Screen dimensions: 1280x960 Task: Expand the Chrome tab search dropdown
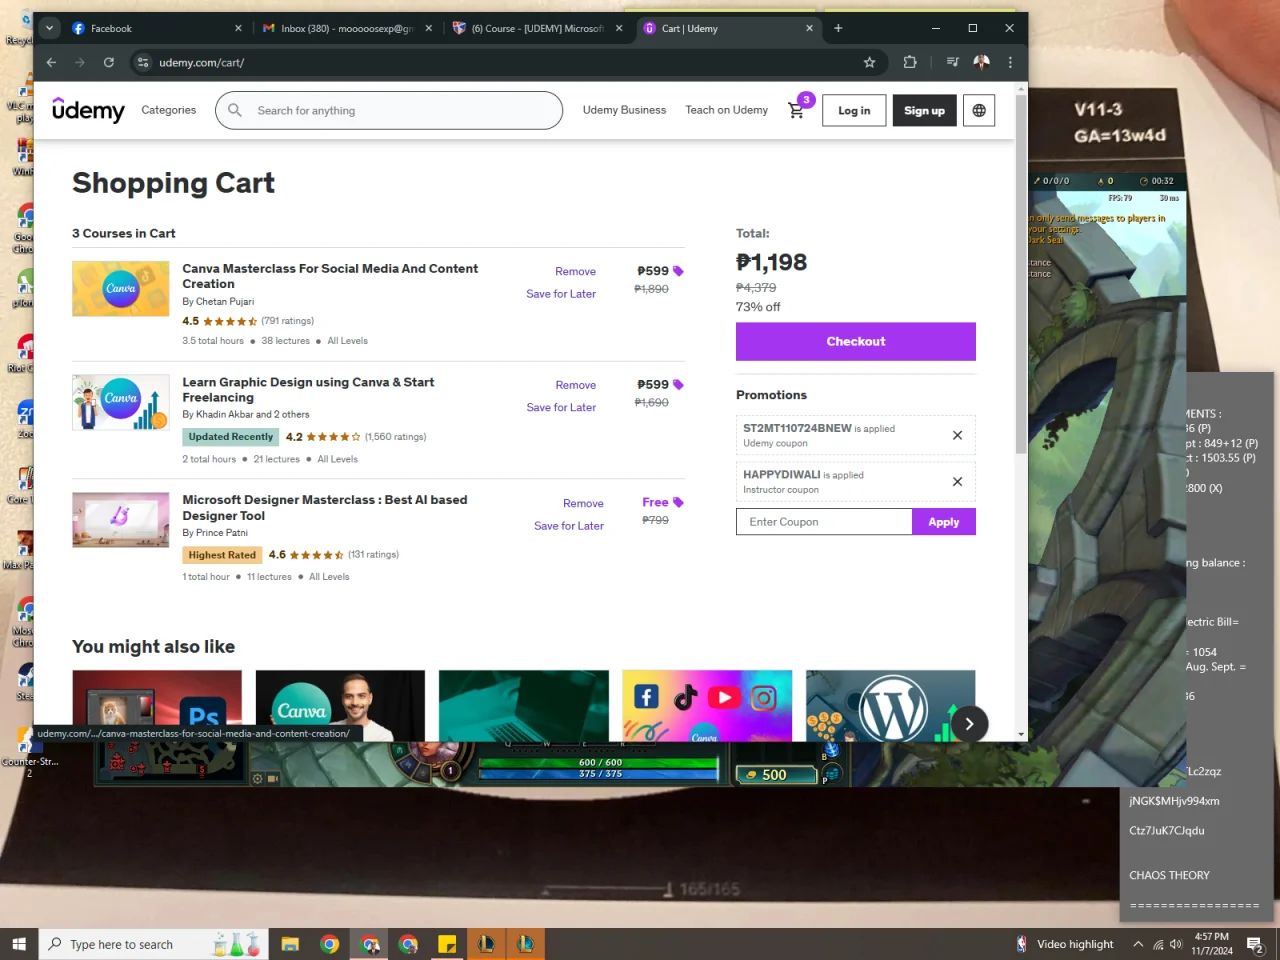(x=49, y=28)
